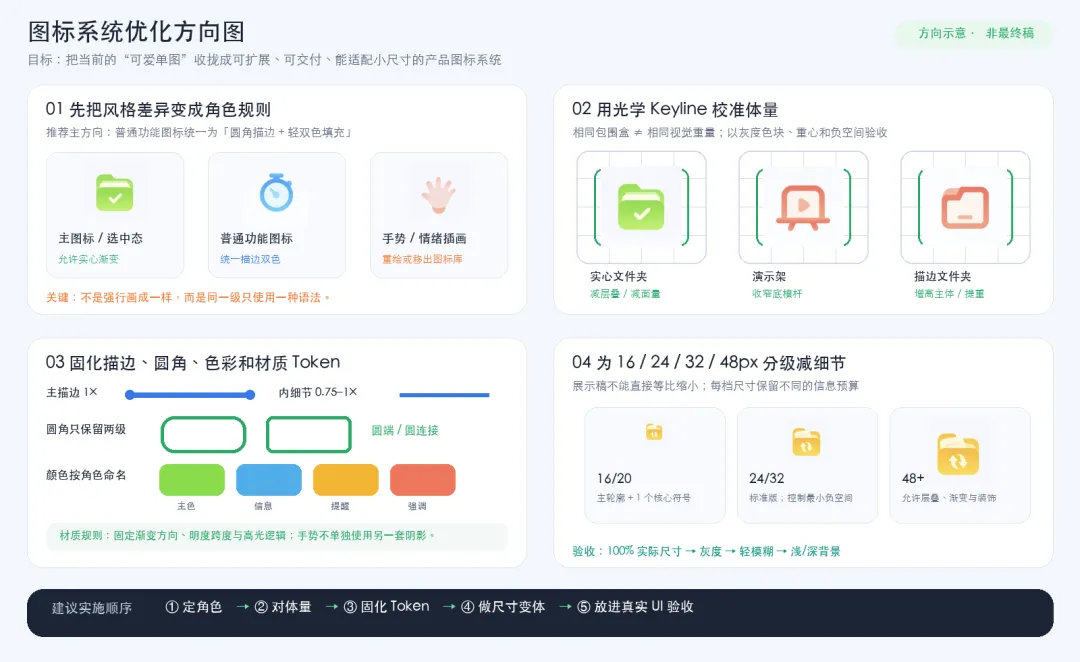Click the tiny sync folder icon in the 16/20 card
The height and width of the screenshot is (662, 1080).
tap(654, 432)
